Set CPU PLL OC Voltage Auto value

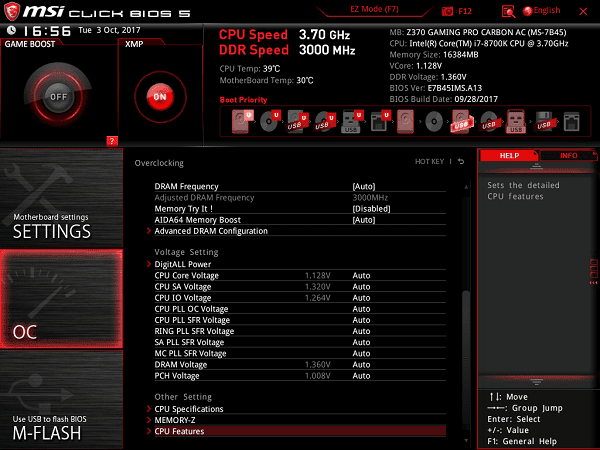(x=361, y=309)
